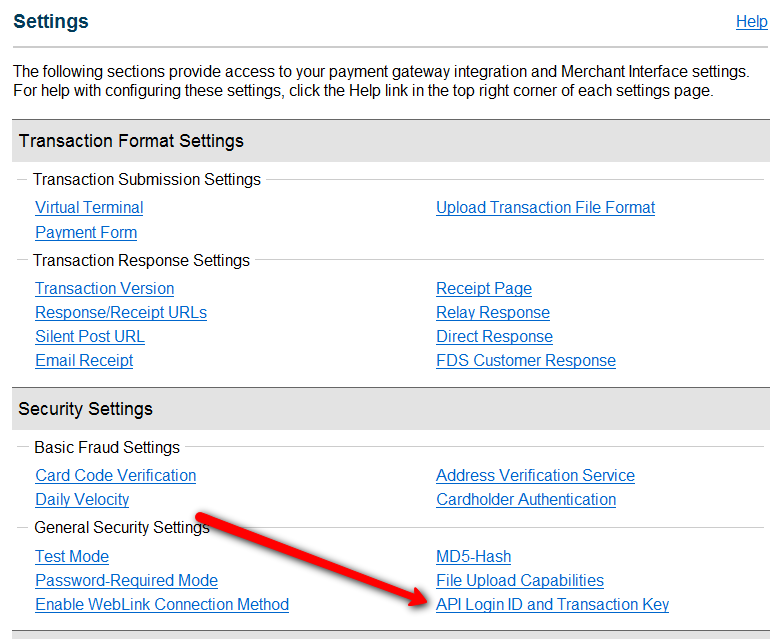Open Virtual Terminal settings
This screenshot has width=779, height=639.
click(89, 208)
